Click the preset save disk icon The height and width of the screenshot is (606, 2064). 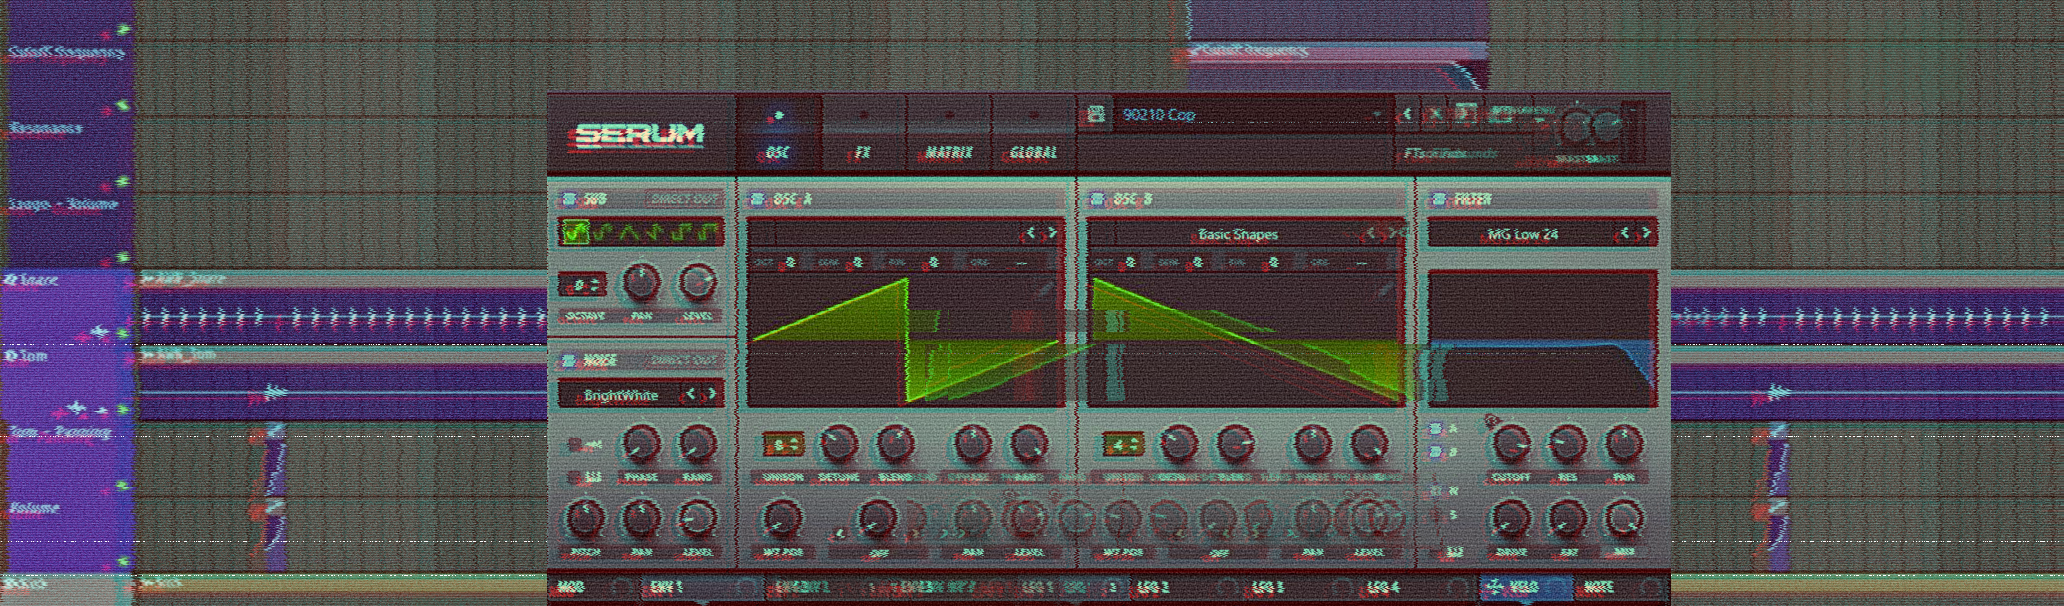point(1095,115)
